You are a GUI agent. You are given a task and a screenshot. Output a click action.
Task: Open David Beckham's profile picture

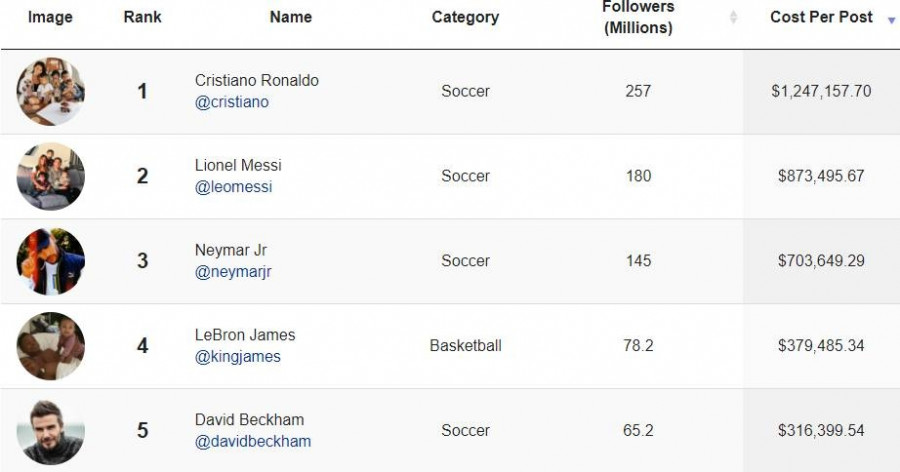pos(51,431)
